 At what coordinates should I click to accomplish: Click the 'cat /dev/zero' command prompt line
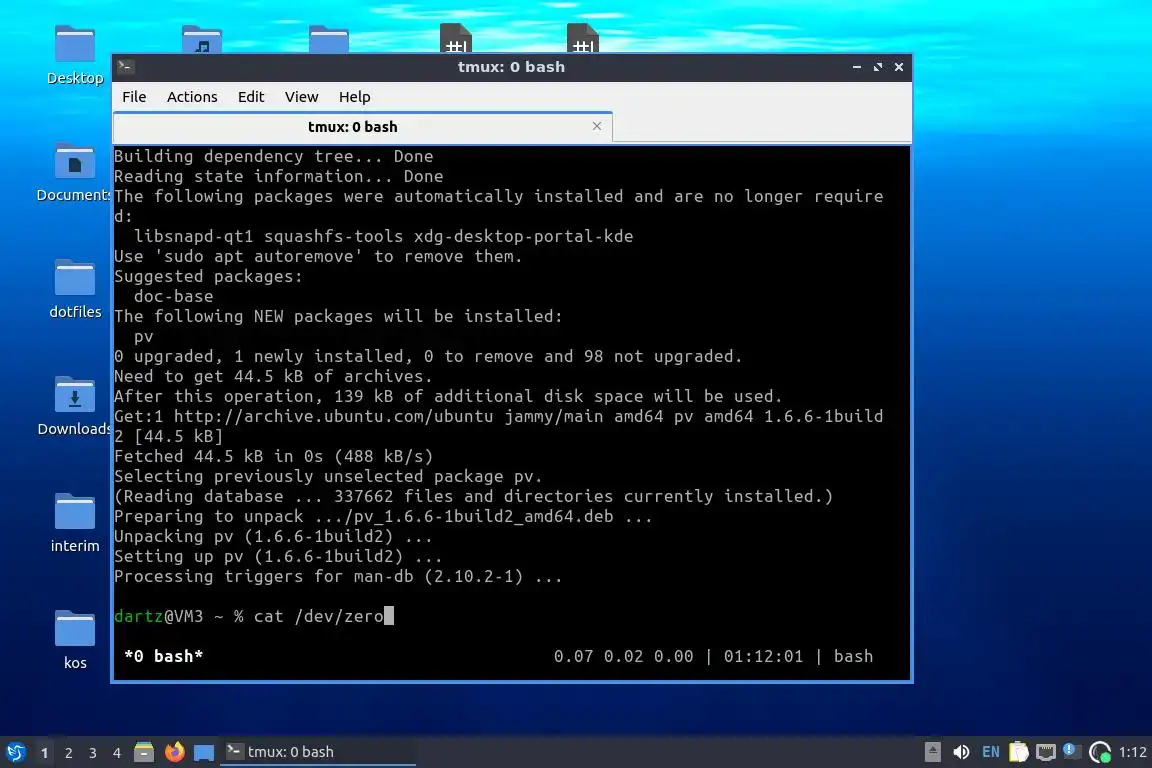tap(254, 616)
